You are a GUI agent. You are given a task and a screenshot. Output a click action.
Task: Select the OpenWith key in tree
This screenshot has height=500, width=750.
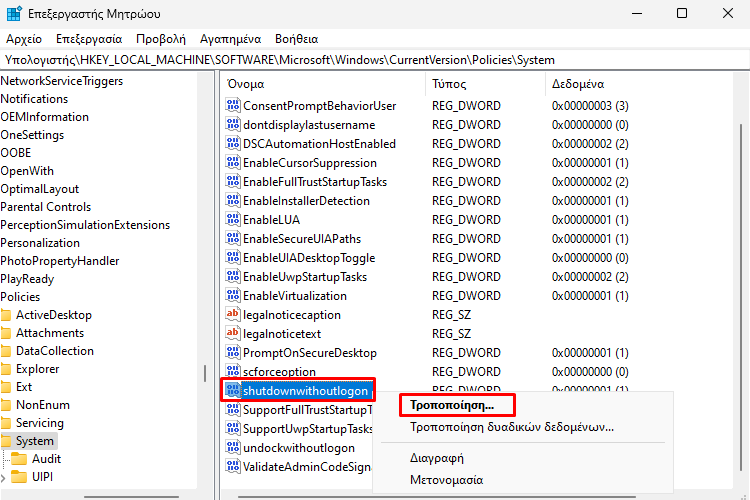pyautogui.click(x=27, y=171)
